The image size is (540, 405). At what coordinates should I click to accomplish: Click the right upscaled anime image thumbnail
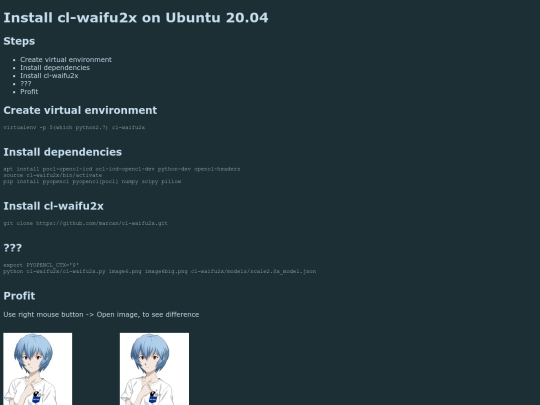click(x=154, y=369)
